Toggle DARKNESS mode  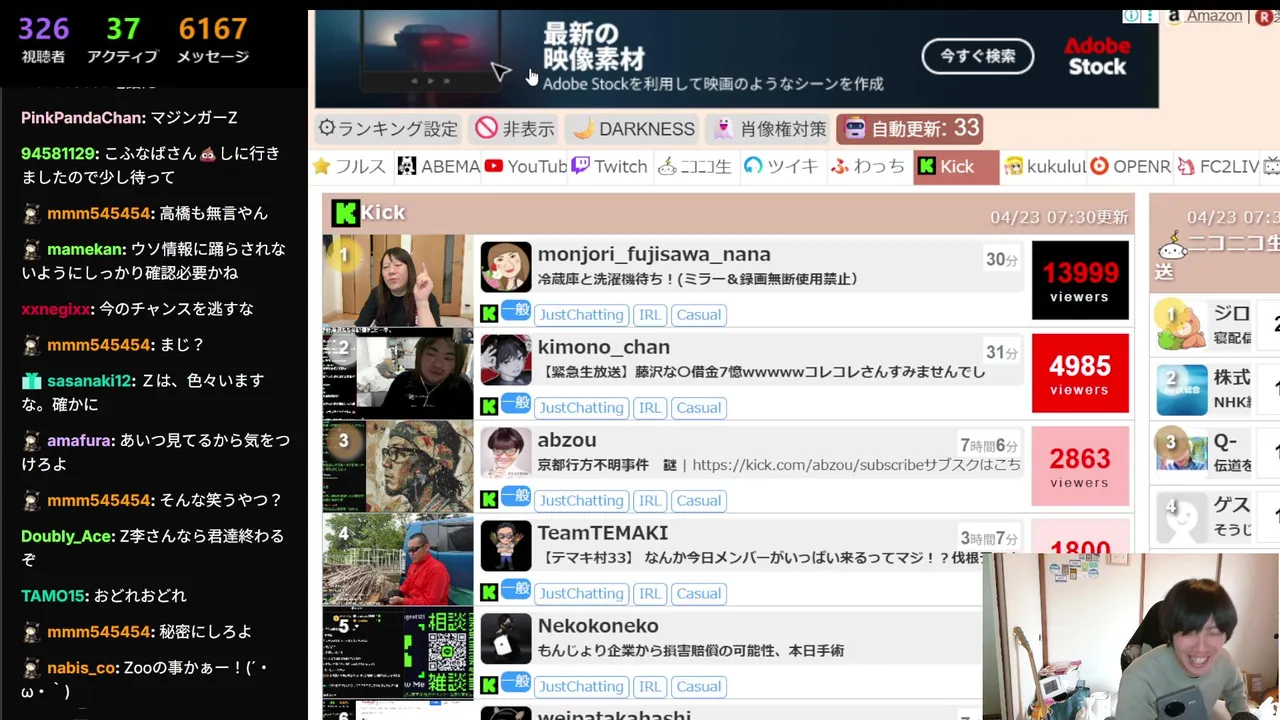[x=633, y=129]
